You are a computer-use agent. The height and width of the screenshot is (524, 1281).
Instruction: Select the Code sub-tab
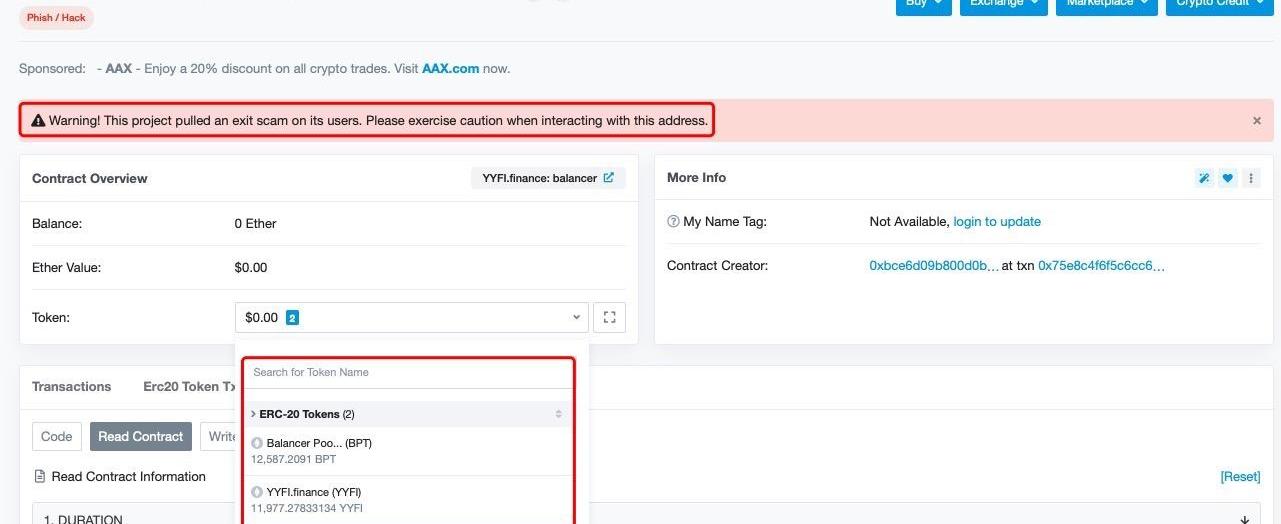(57, 437)
